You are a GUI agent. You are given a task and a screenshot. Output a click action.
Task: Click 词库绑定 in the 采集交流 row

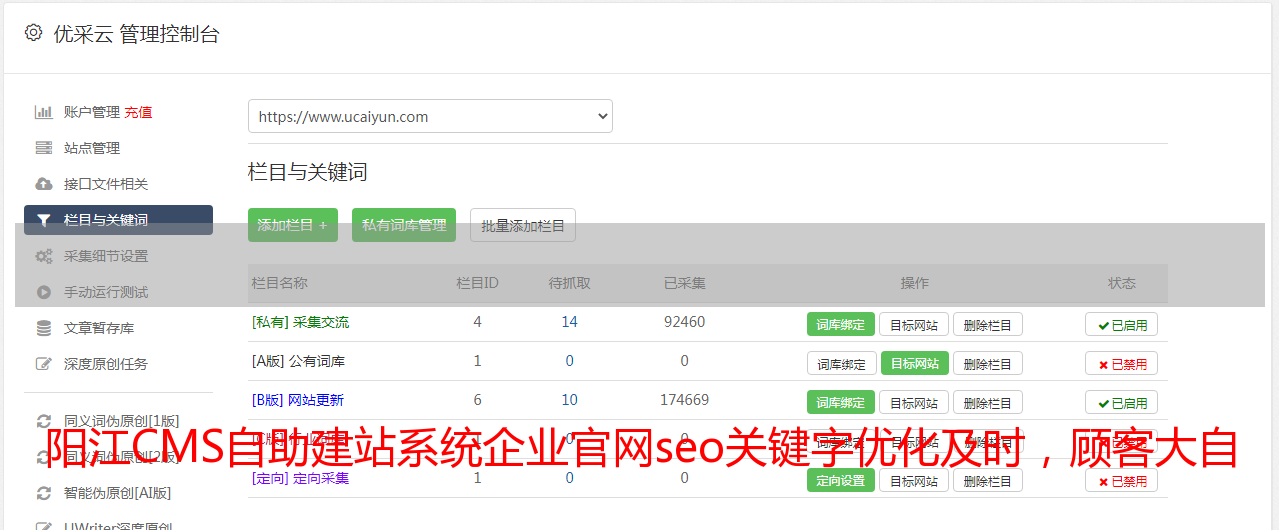pyautogui.click(x=841, y=324)
